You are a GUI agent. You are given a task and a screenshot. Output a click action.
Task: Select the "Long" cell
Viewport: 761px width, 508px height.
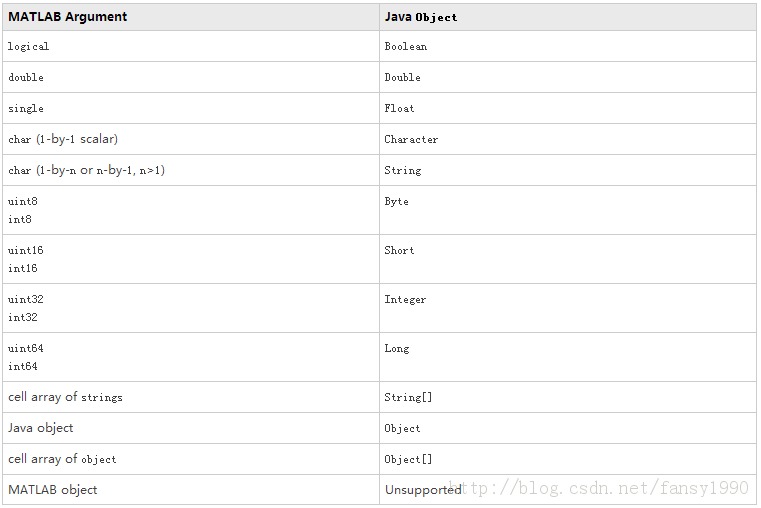pos(396,348)
